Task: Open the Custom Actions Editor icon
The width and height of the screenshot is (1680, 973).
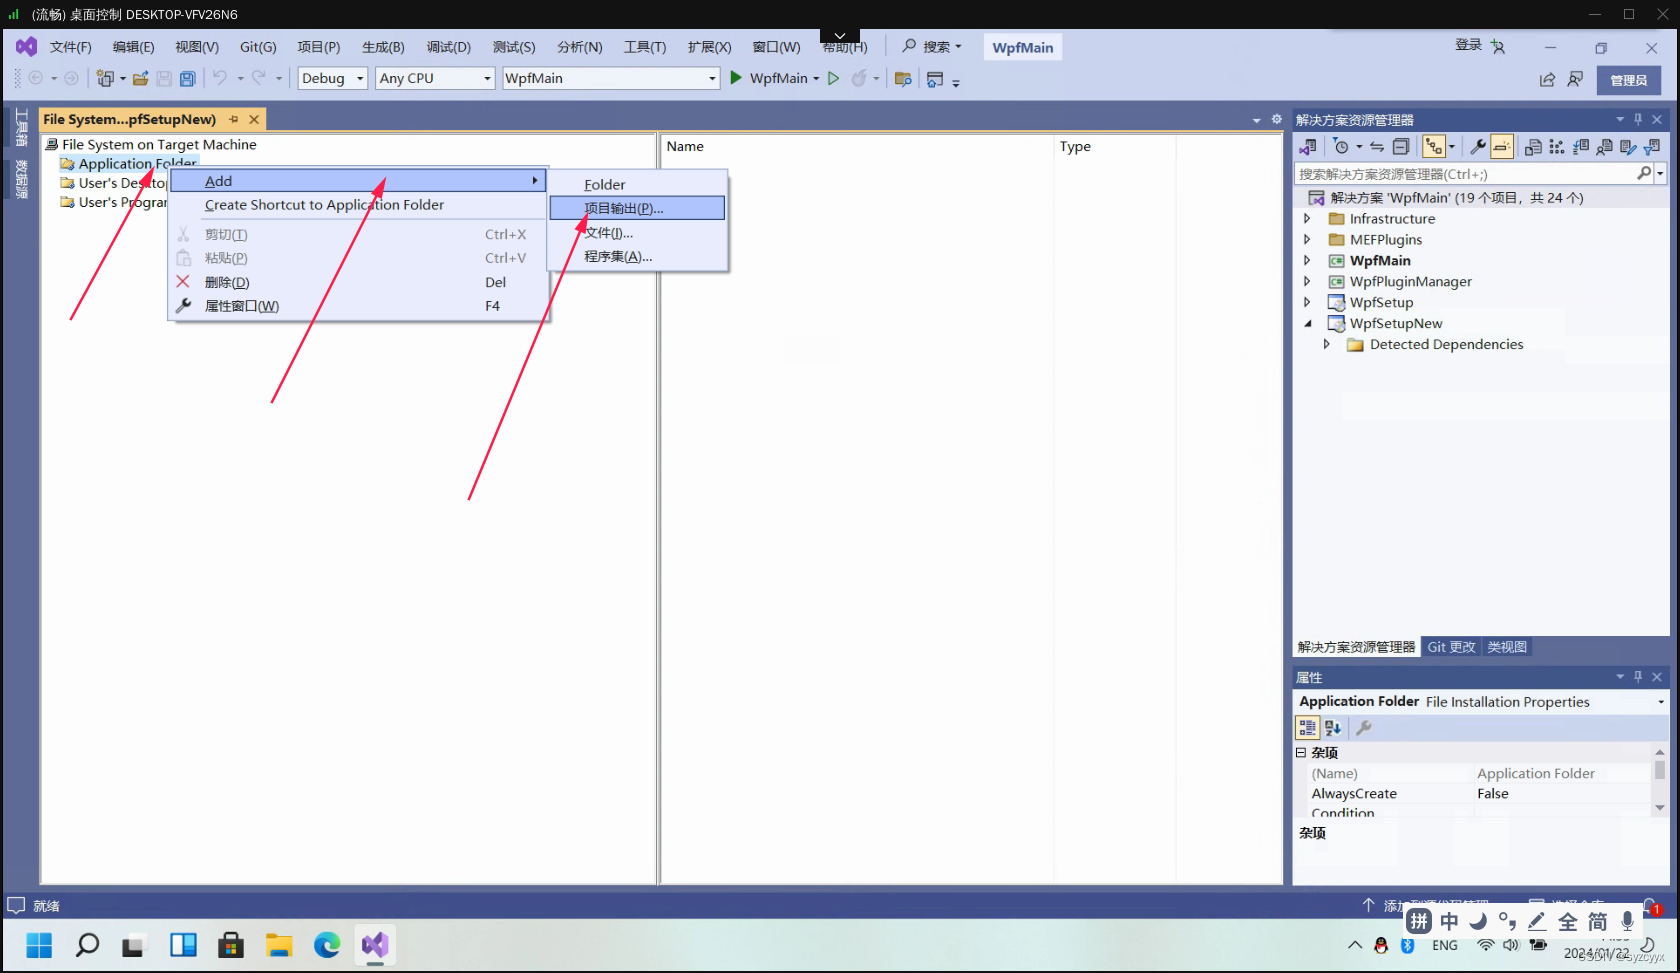Action: tap(1628, 147)
